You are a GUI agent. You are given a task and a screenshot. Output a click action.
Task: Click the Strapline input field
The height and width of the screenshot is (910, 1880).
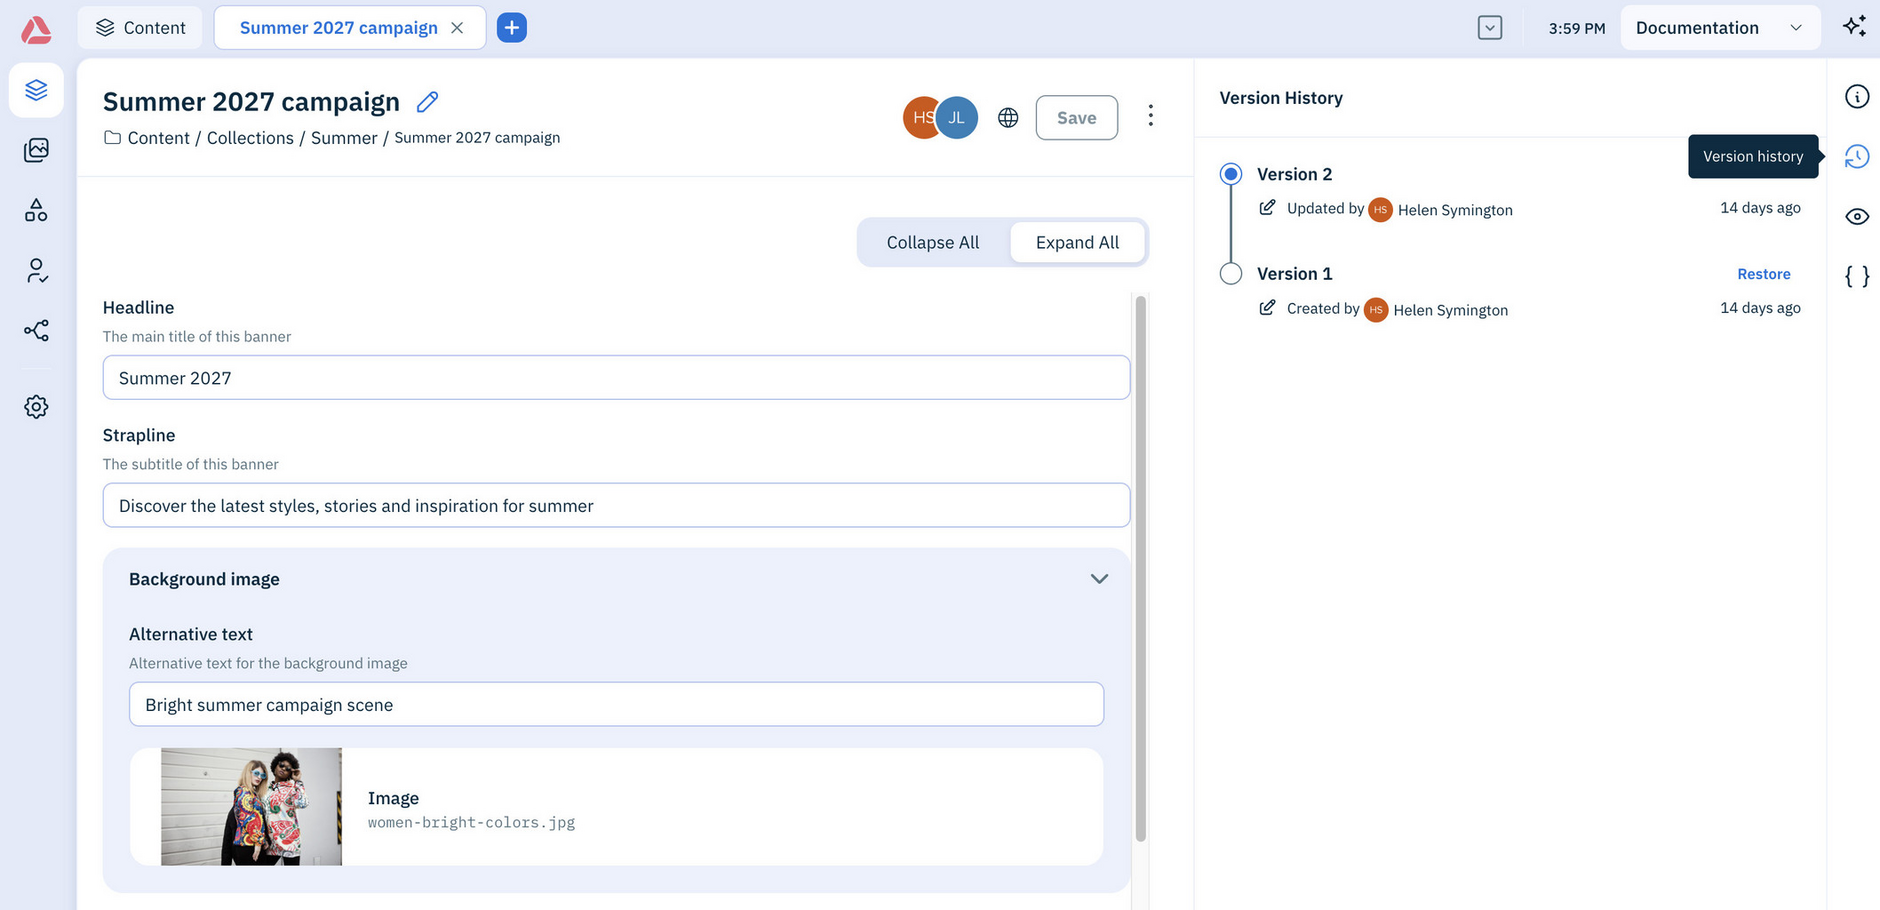616,506
